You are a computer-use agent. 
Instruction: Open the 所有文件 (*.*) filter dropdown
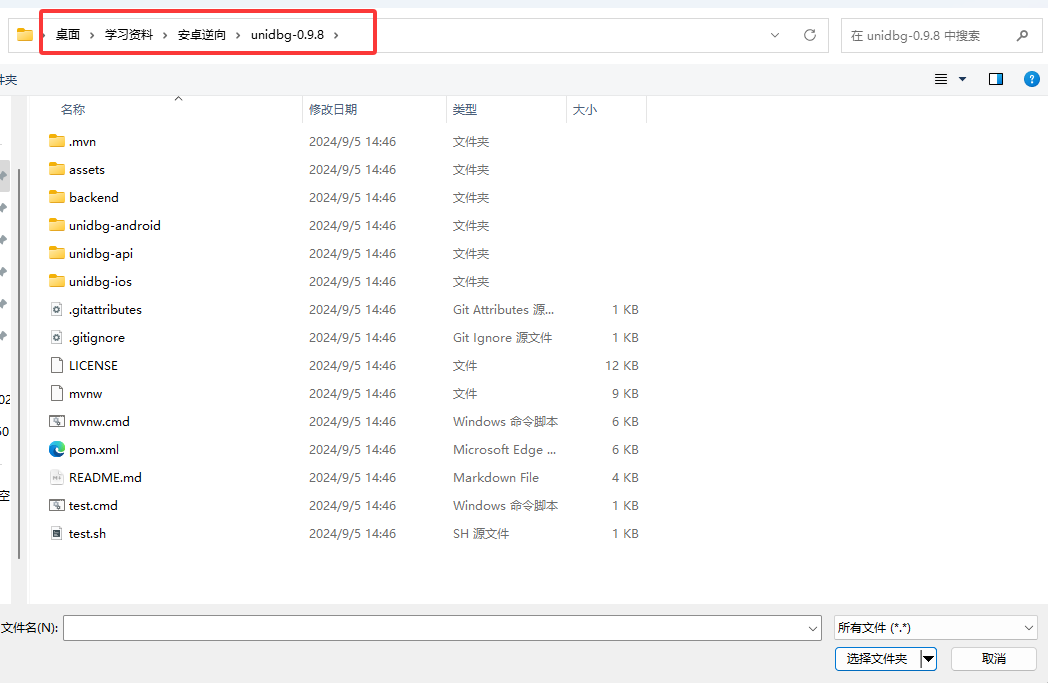936,628
